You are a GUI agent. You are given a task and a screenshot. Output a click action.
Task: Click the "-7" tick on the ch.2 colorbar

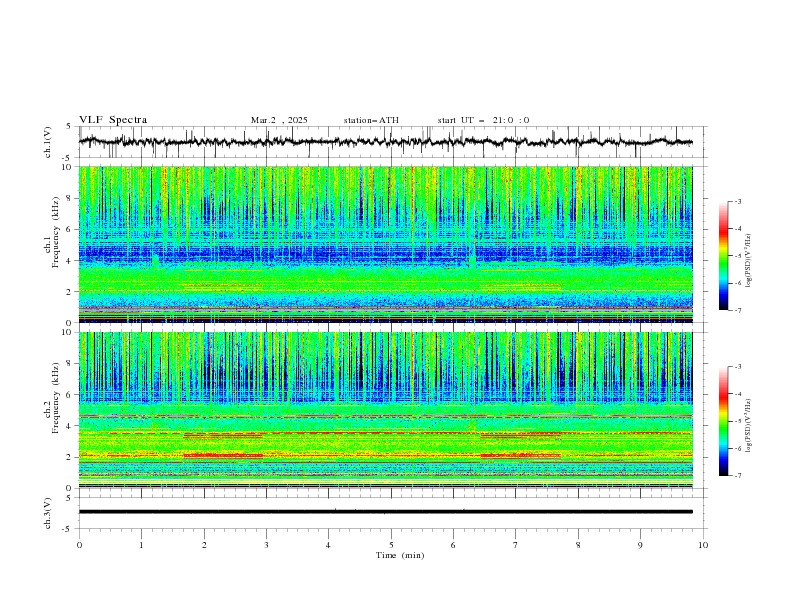(738, 476)
